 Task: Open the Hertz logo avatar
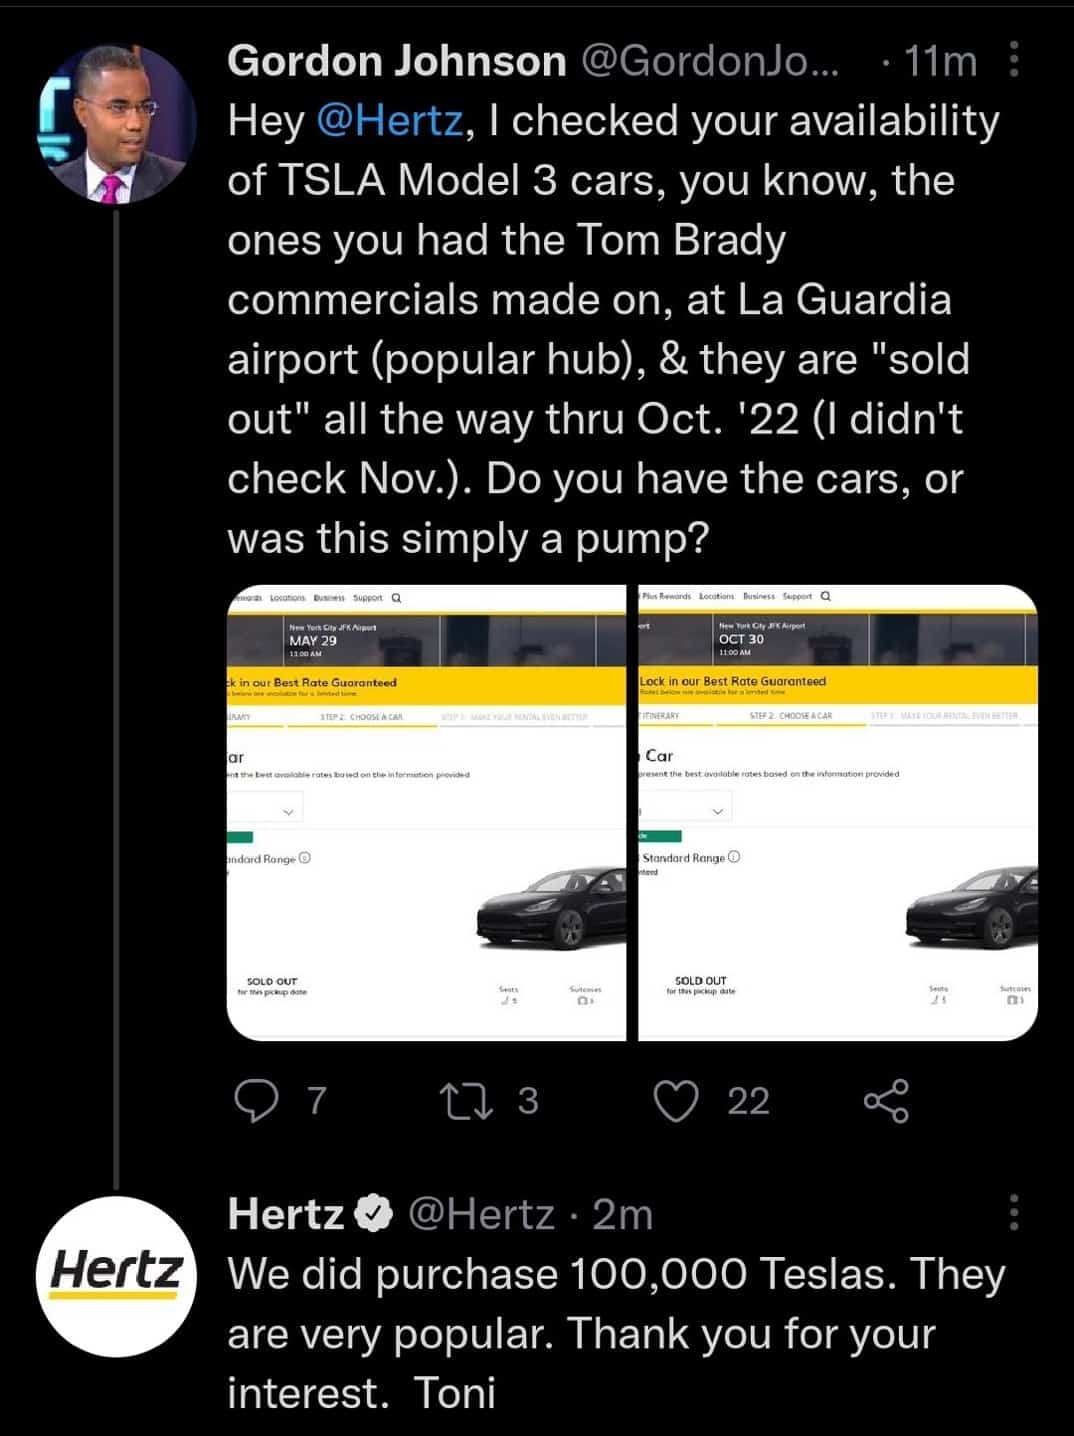(116, 1276)
